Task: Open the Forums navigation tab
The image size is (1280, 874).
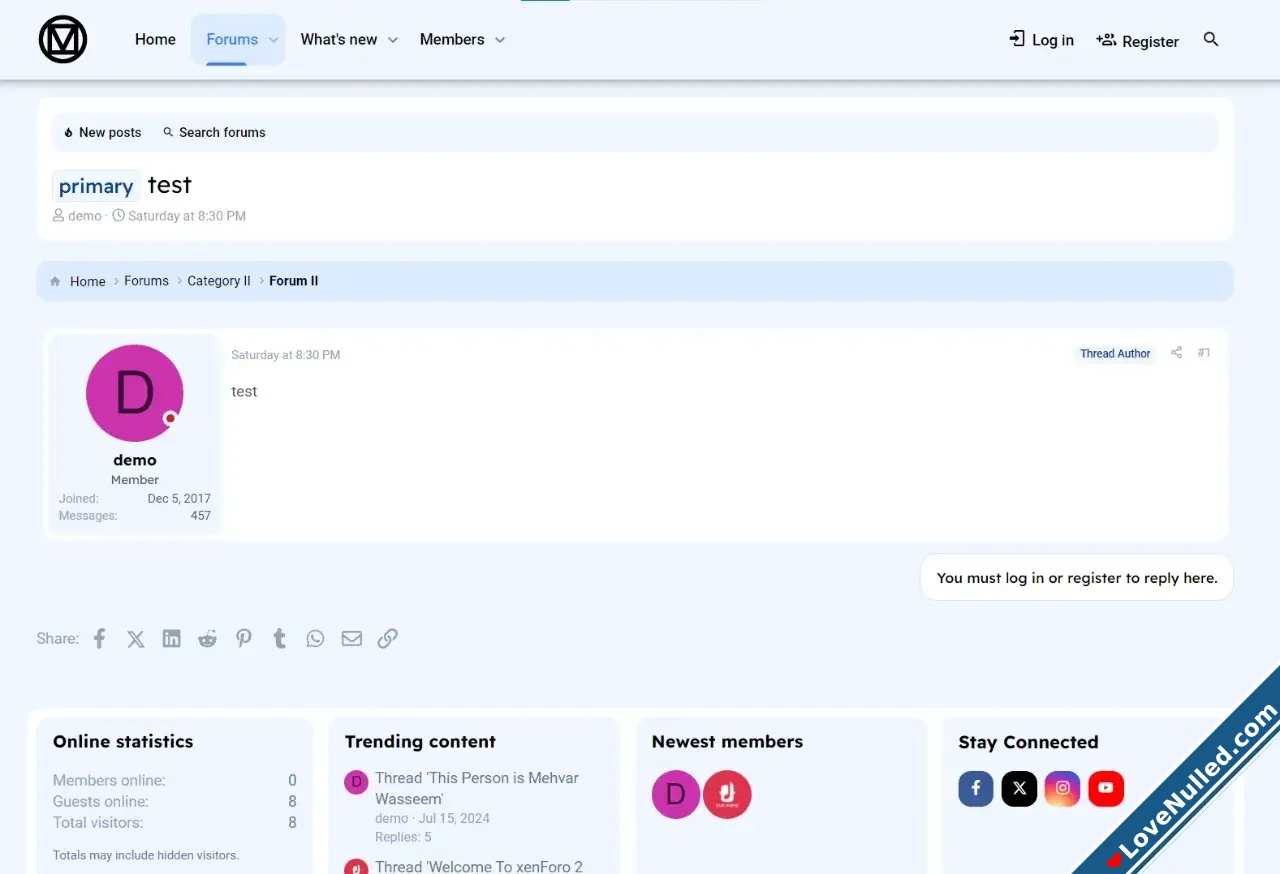Action: 232,40
